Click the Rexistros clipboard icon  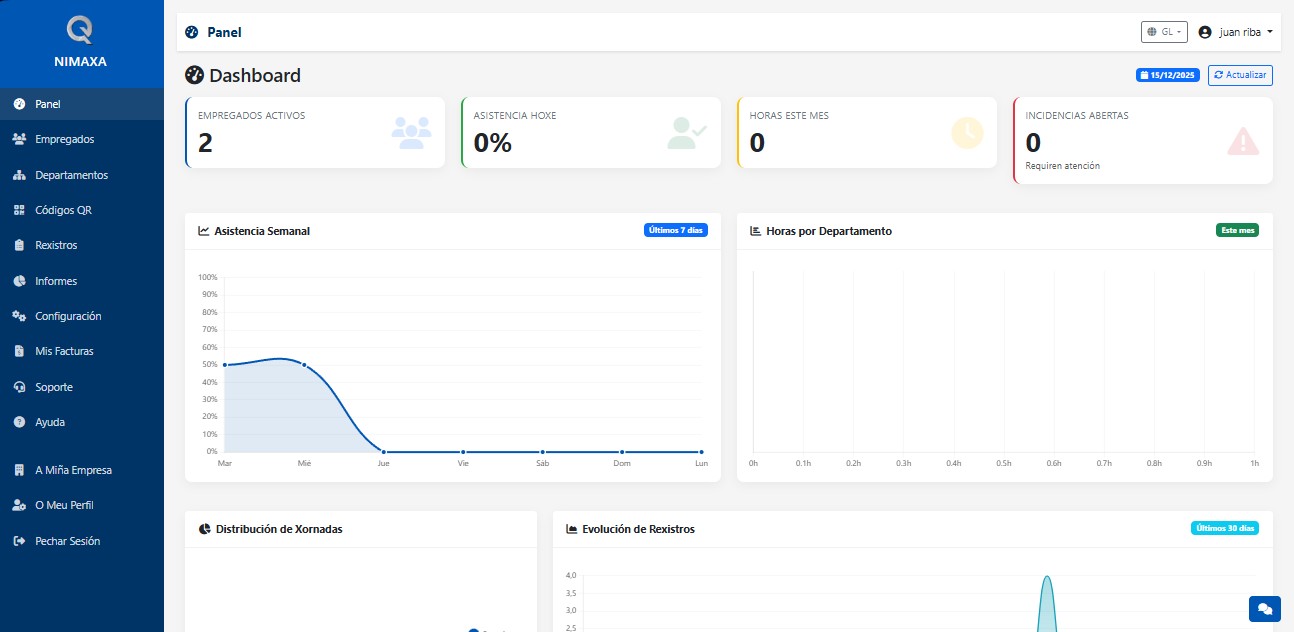click(x=19, y=245)
